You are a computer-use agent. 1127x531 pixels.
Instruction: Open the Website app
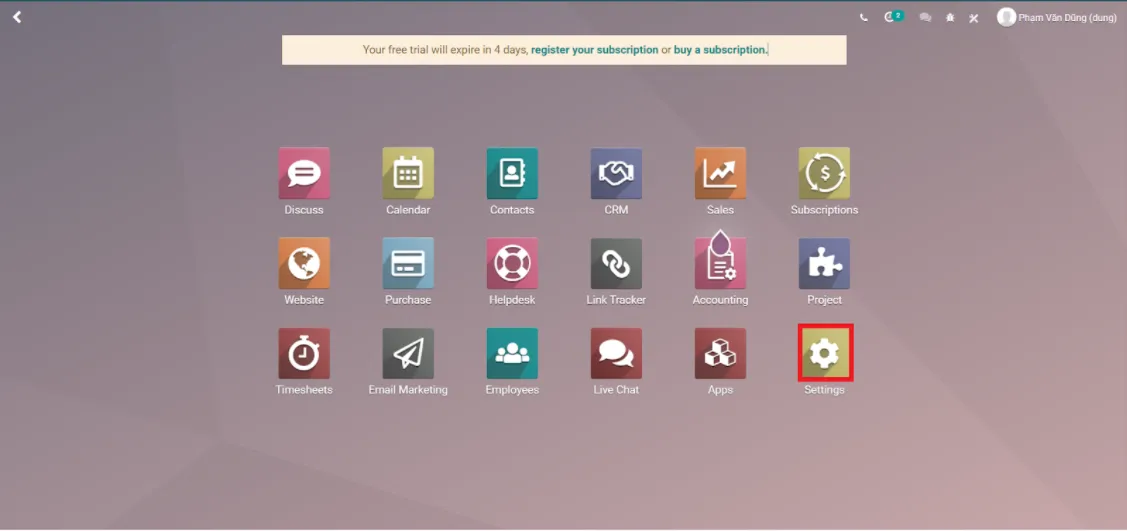click(304, 263)
